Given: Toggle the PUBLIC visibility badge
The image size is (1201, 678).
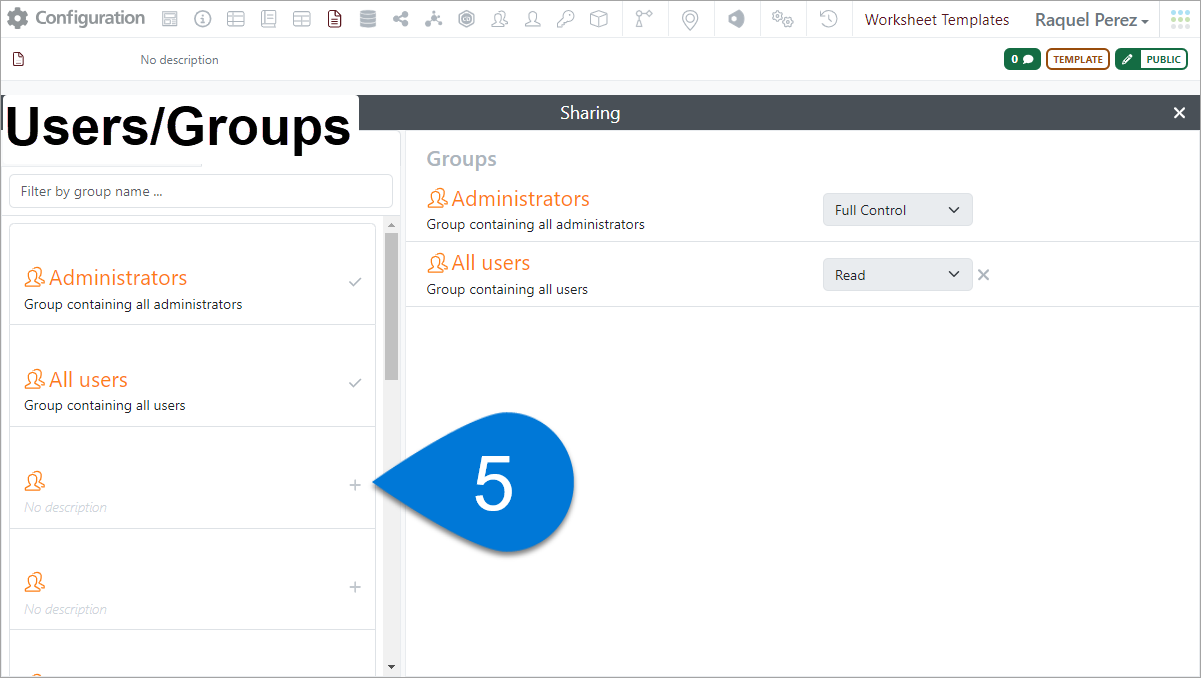Looking at the screenshot, I should click(1151, 58).
